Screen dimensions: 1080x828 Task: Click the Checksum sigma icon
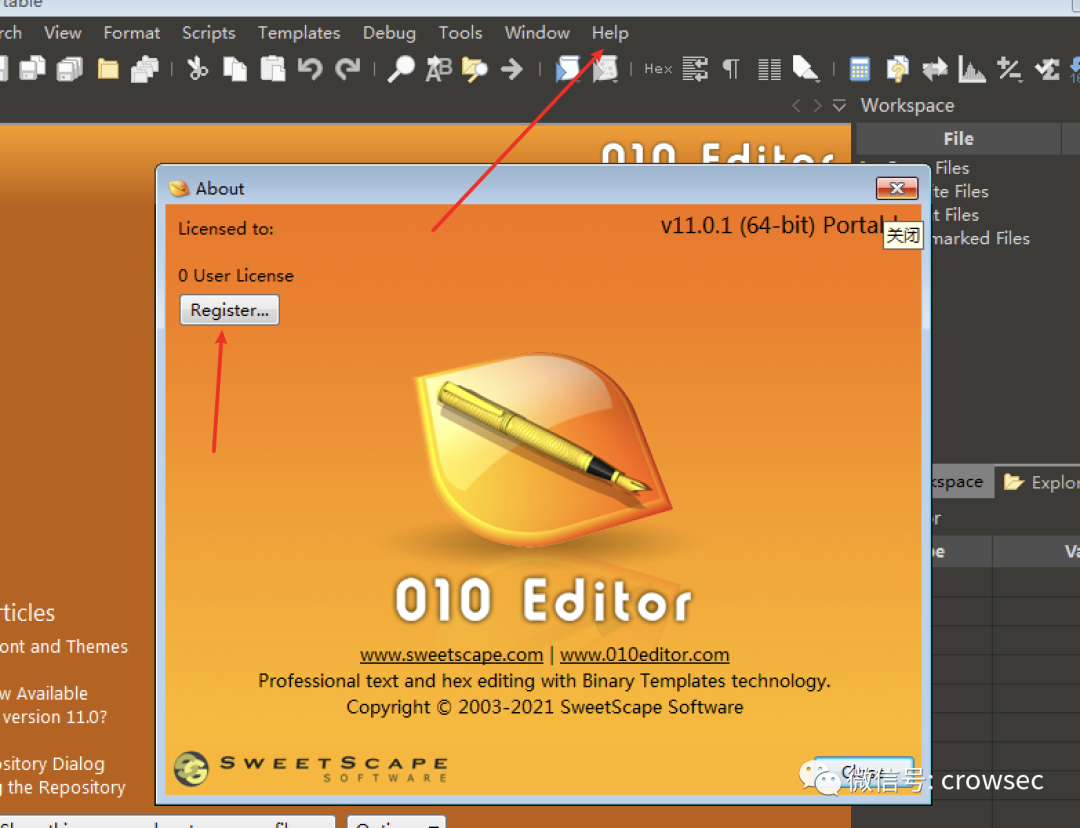(x=1047, y=69)
